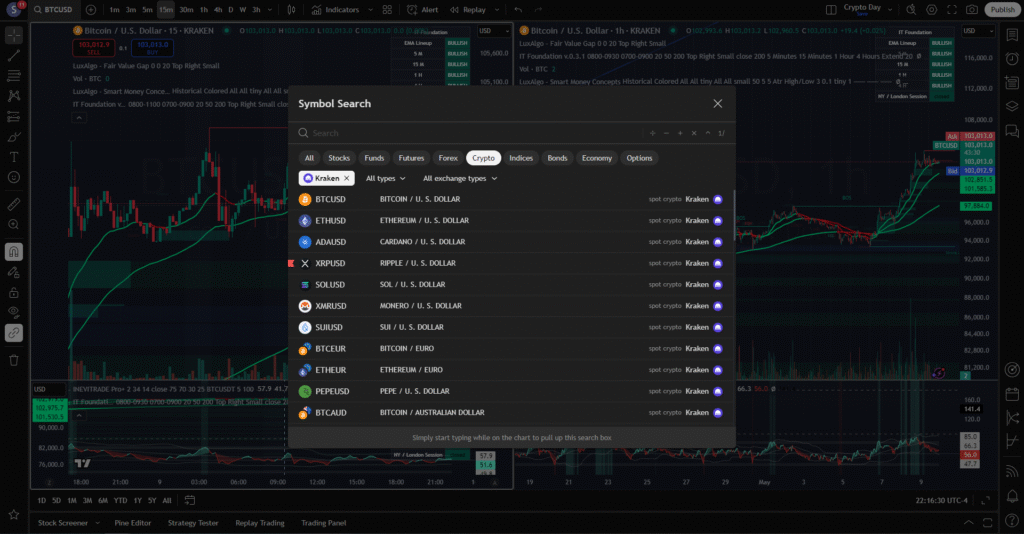Open the All types filter dropdown
The width and height of the screenshot is (1024, 534).
[385, 178]
